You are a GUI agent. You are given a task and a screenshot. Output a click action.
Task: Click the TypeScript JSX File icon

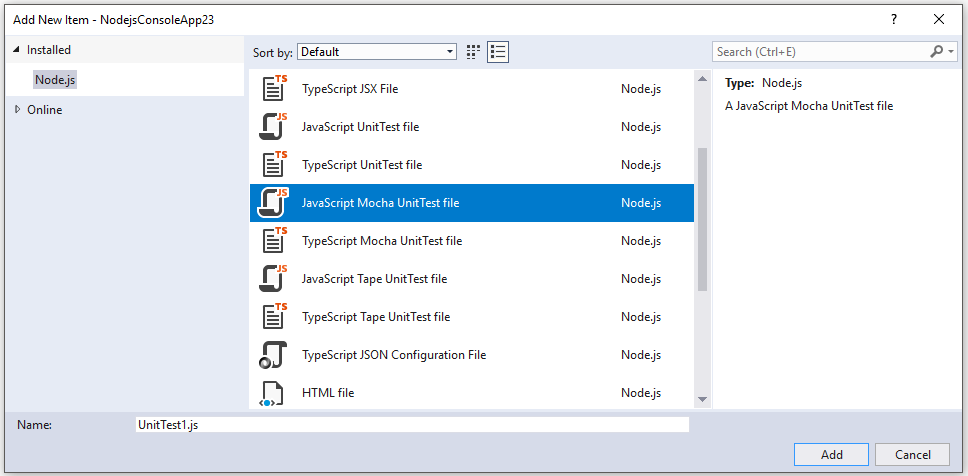click(274, 89)
